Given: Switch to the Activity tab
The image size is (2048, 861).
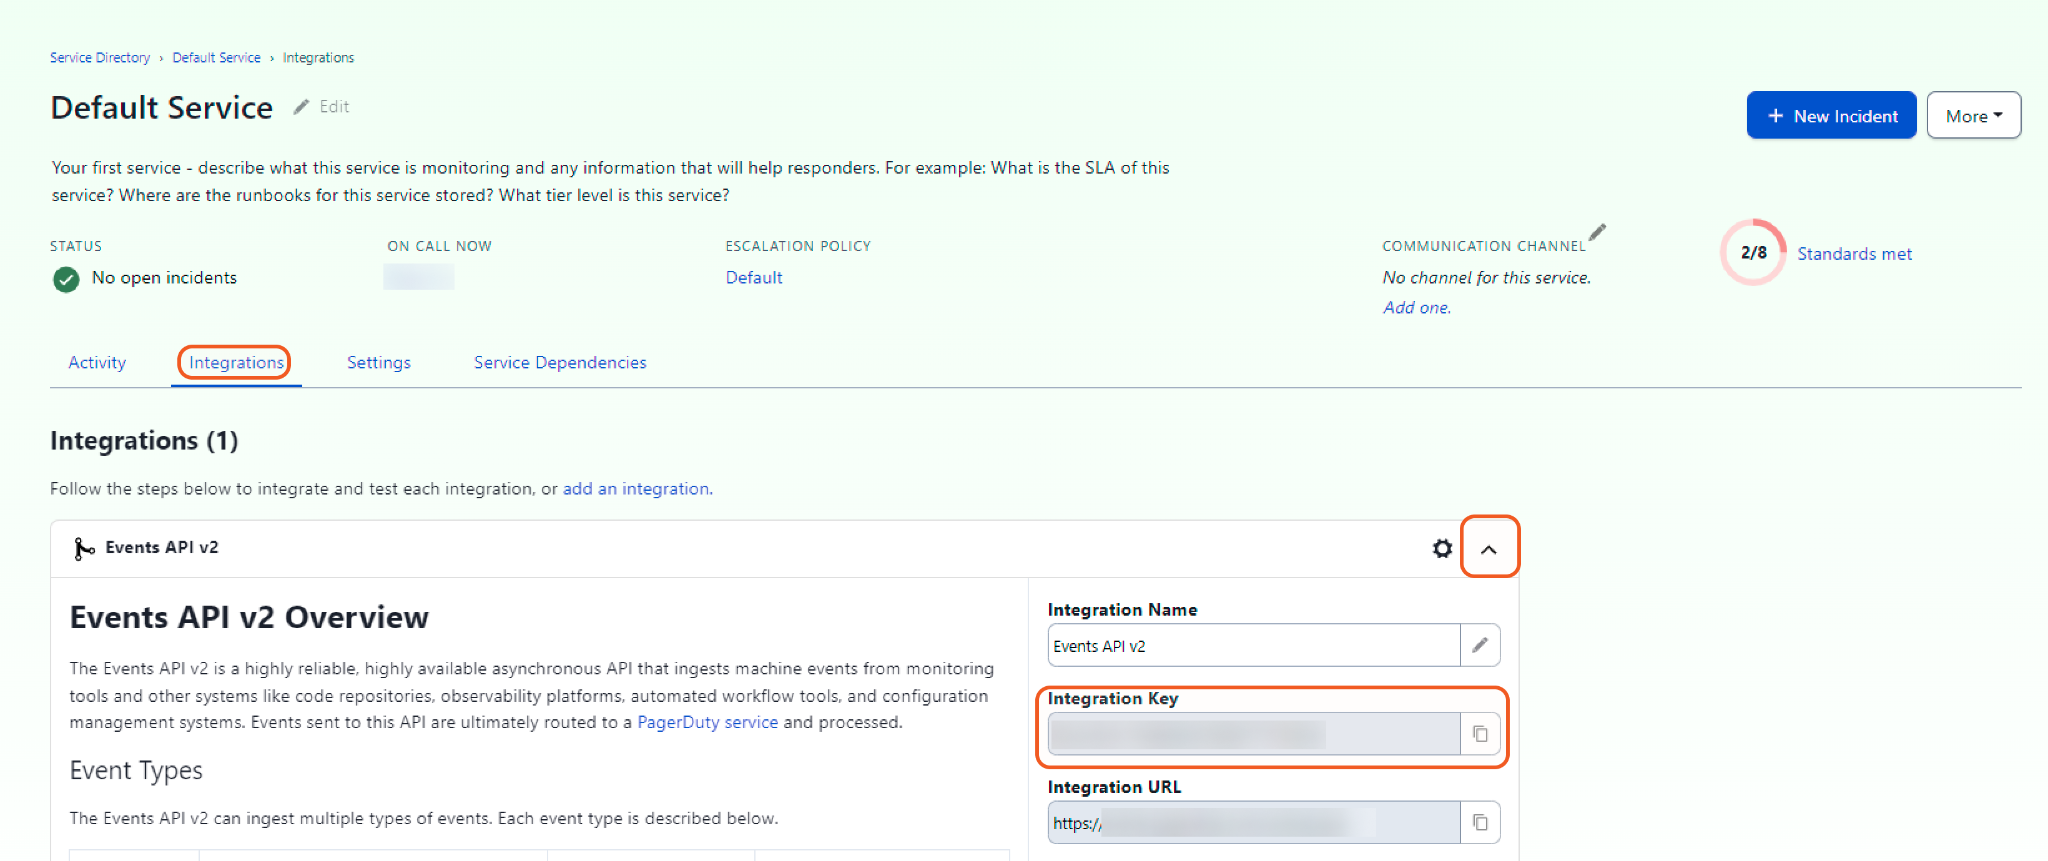Looking at the screenshot, I should (x=97, y=362).
